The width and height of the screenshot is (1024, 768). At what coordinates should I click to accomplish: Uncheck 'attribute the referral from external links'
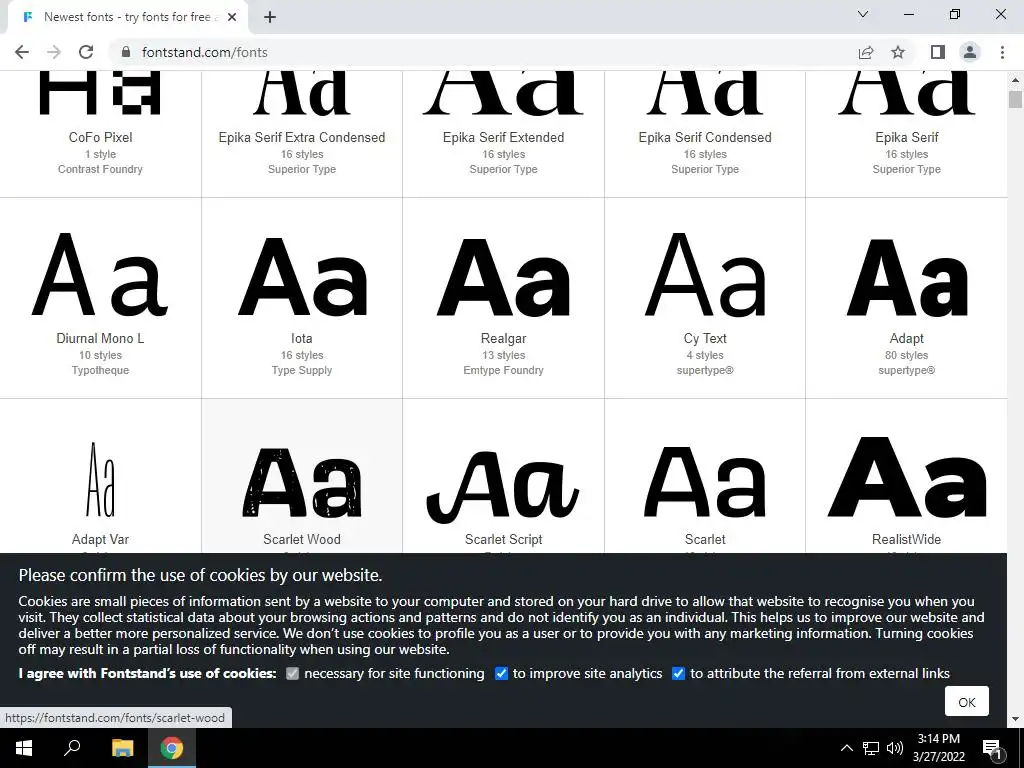coord(679,673)
